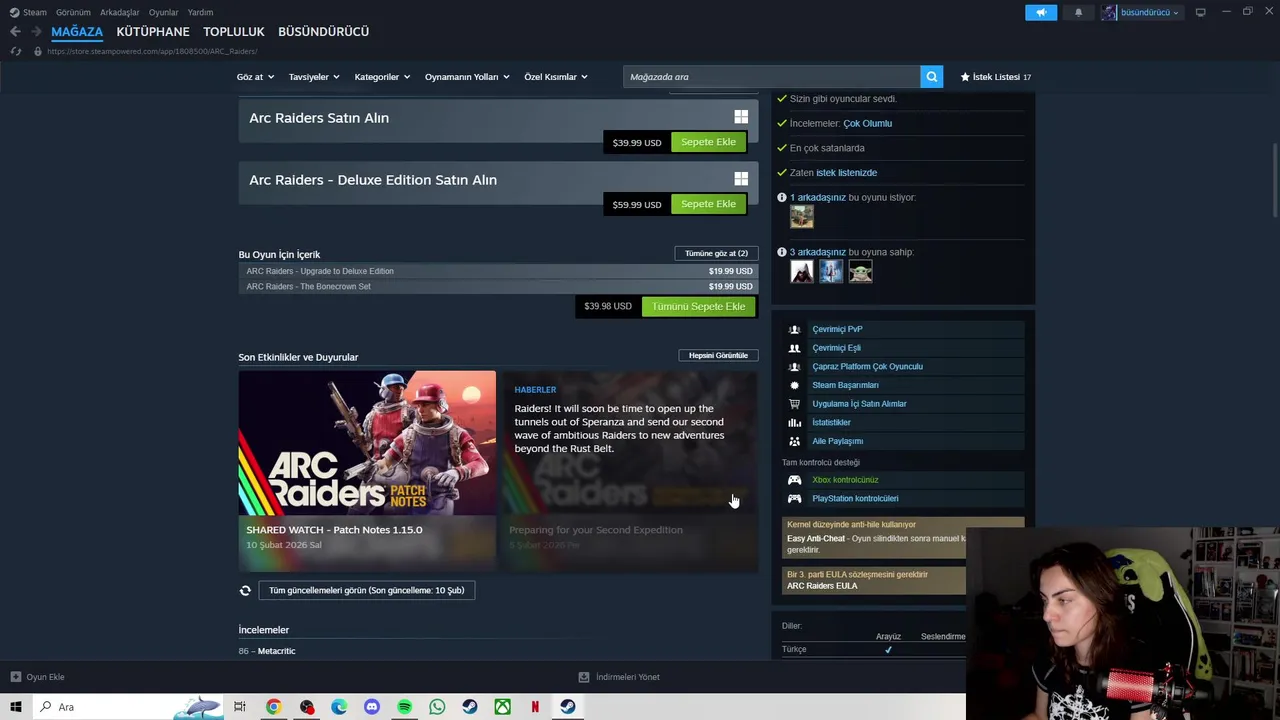Click Windows platform icon on Arc Raiders
1280x720 pixels.
(741, 117)
